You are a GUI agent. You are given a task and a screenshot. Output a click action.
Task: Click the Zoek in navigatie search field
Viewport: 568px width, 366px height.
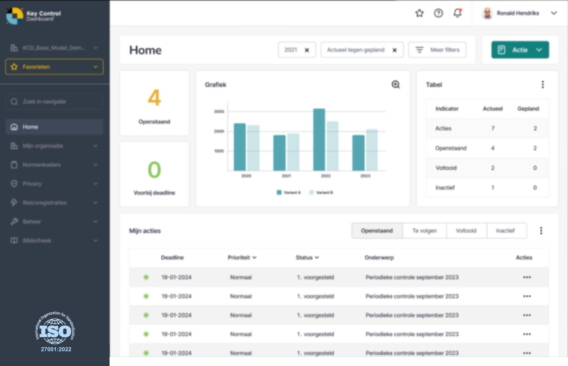tap(54, 101)
